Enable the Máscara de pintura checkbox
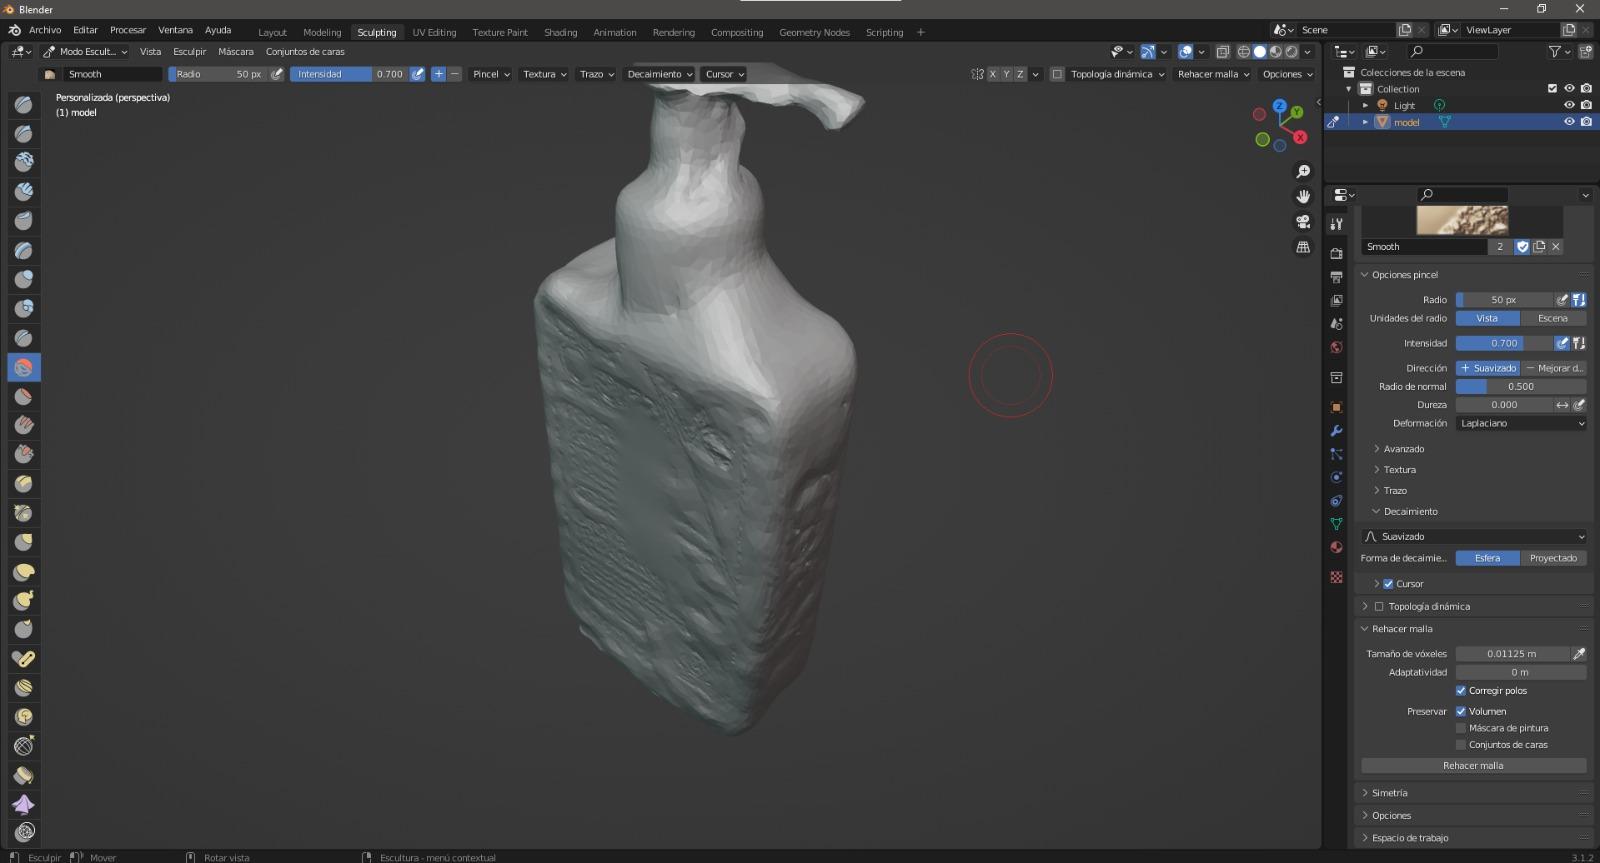The width and height of the screenshot is (1600, 863). click(1461, 728)
